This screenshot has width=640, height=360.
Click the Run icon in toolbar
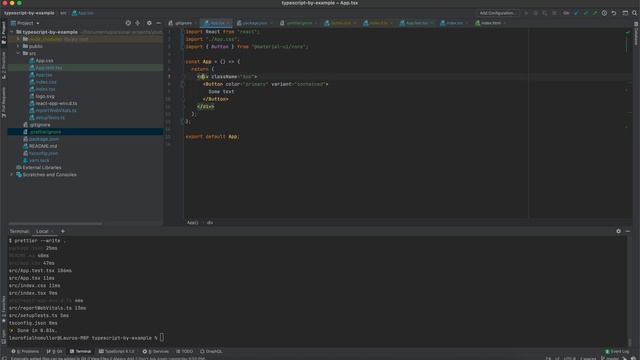pos(526,13)
